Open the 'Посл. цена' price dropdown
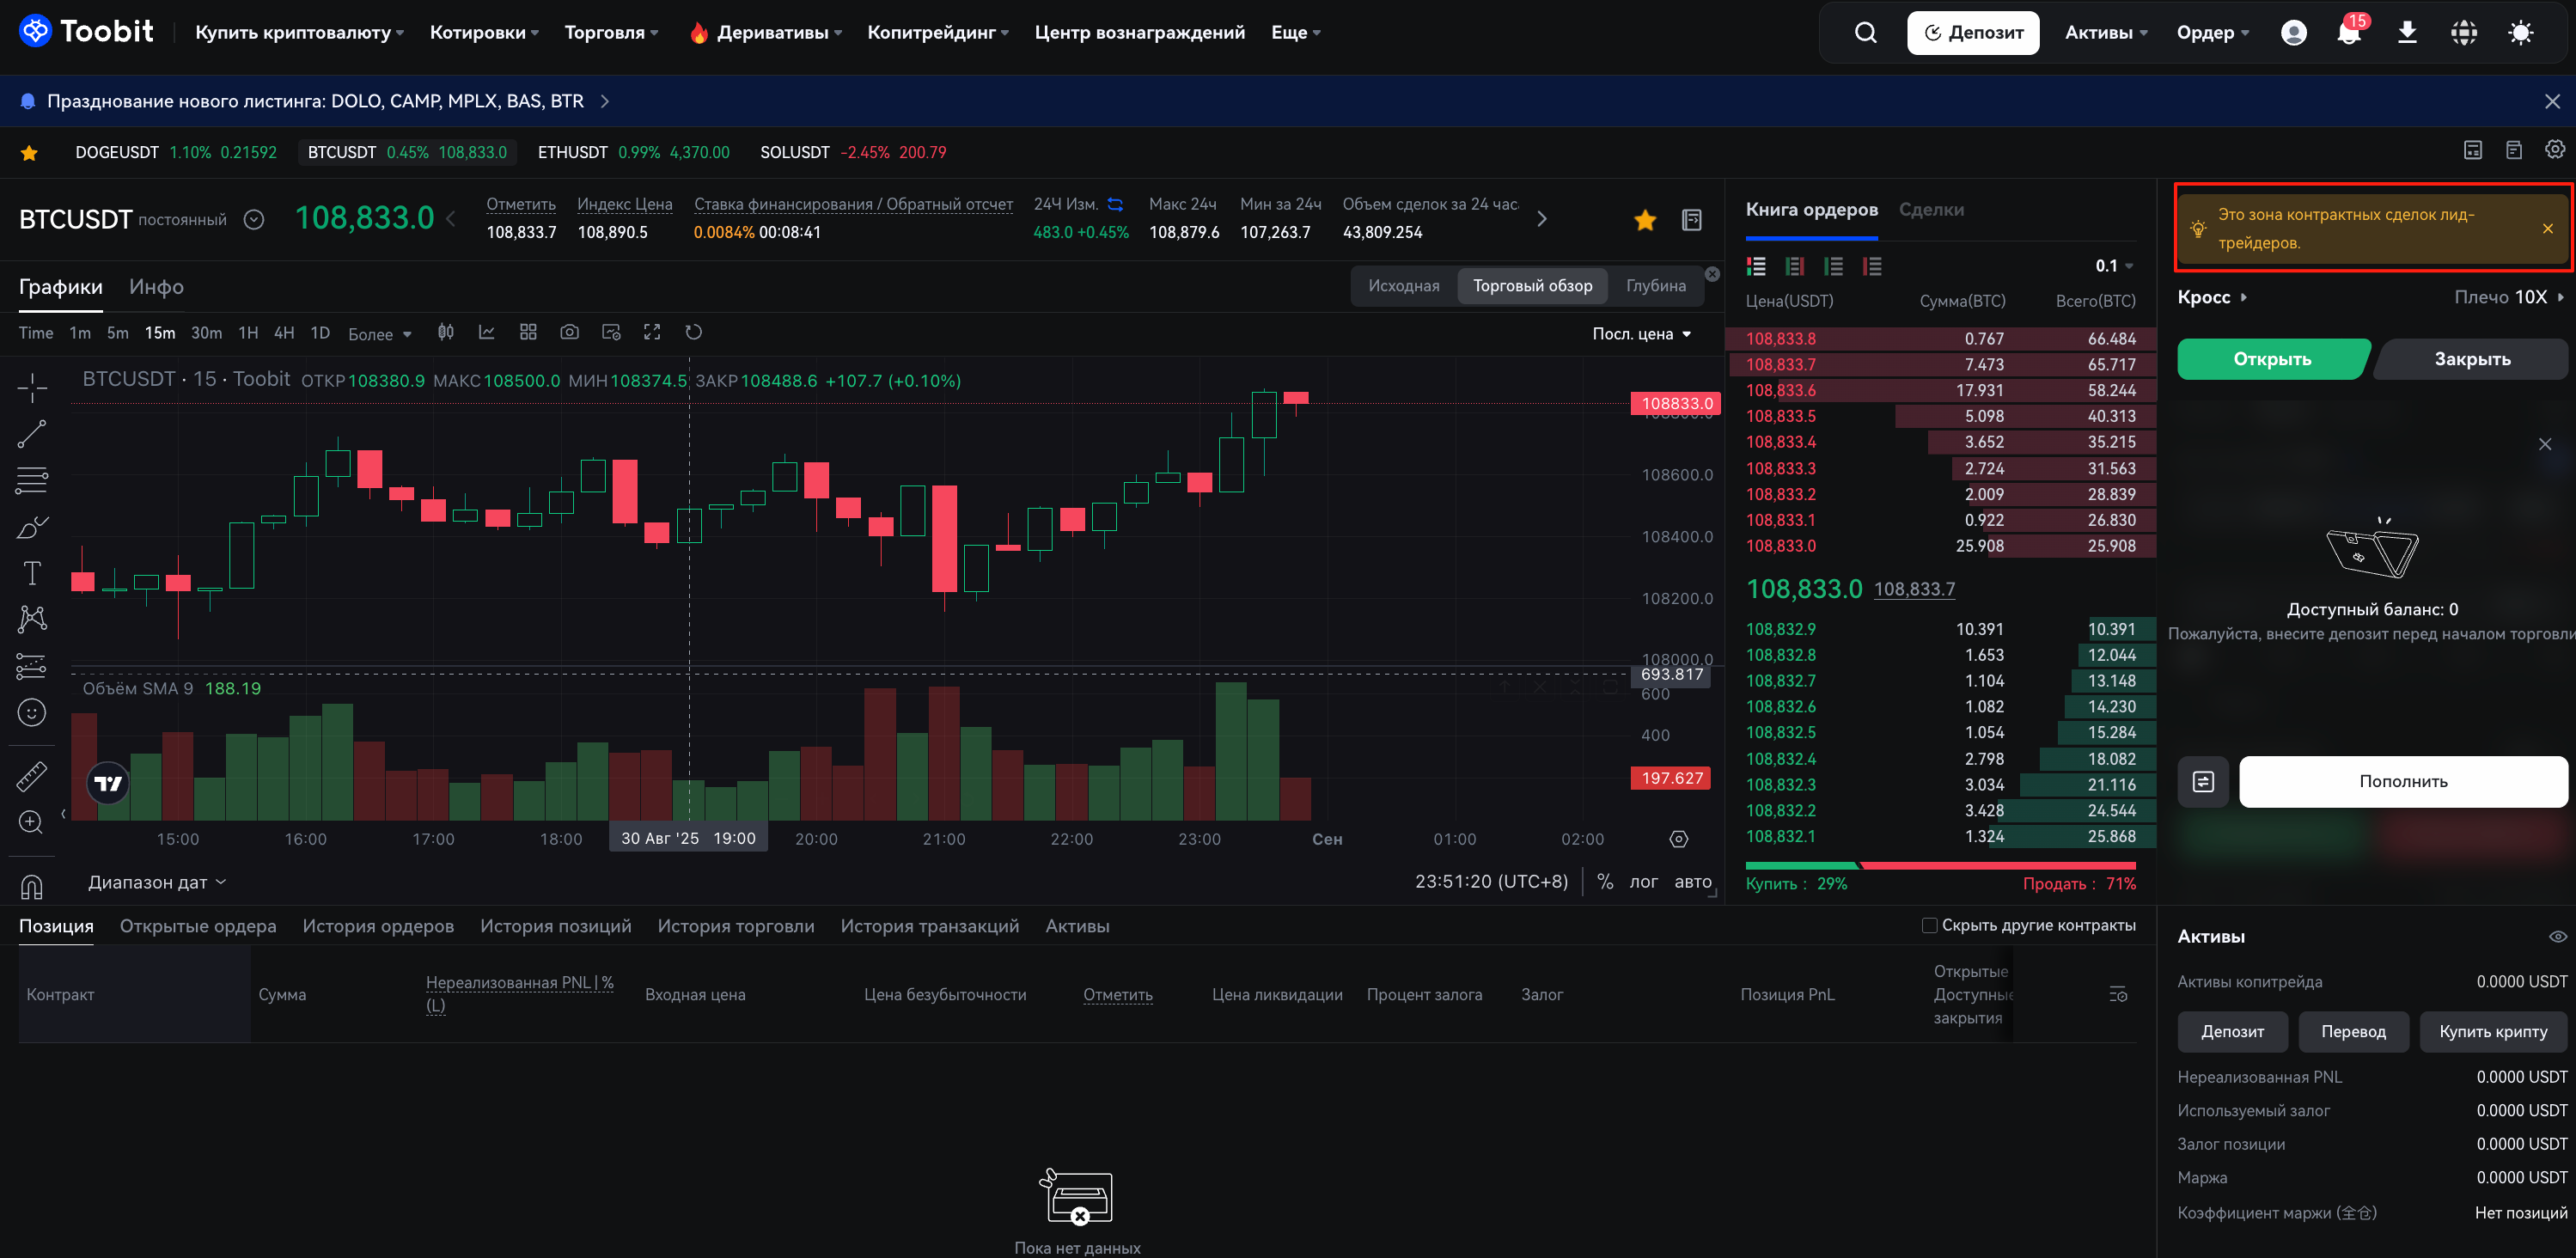 [x=1641, y=334]
